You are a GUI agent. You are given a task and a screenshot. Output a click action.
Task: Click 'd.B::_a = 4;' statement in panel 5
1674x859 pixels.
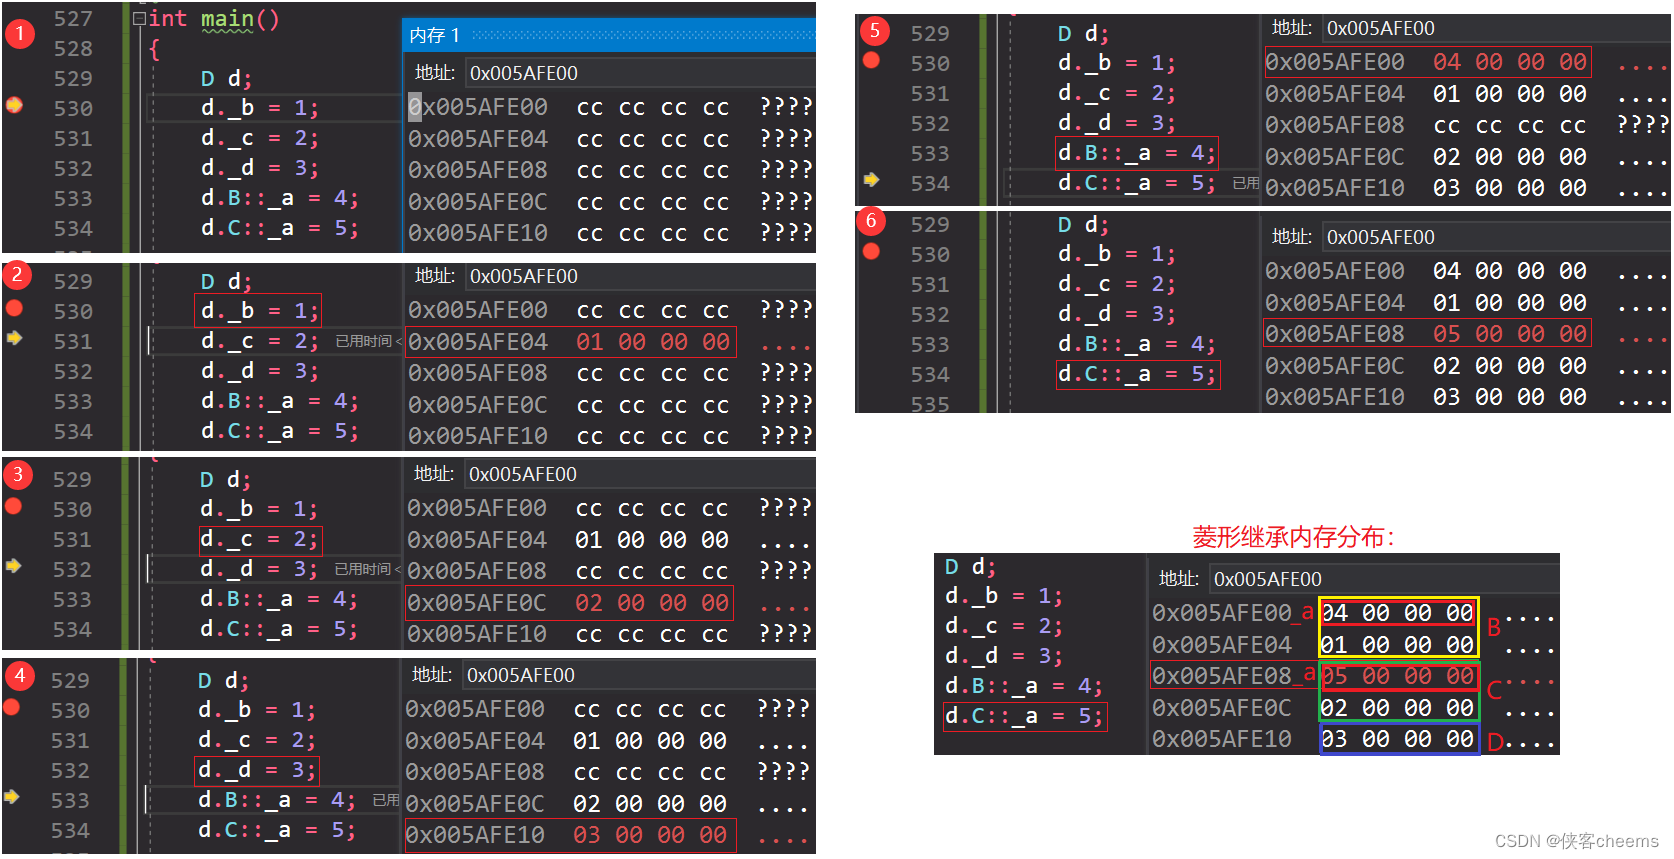(x=1137, y=153)
